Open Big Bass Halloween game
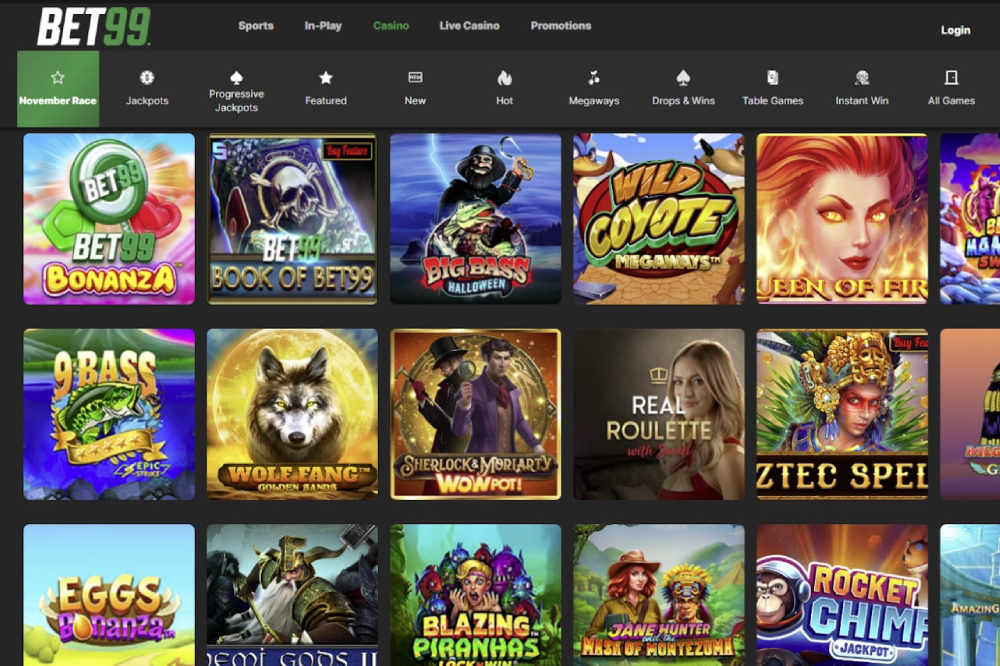 point(476,219)
